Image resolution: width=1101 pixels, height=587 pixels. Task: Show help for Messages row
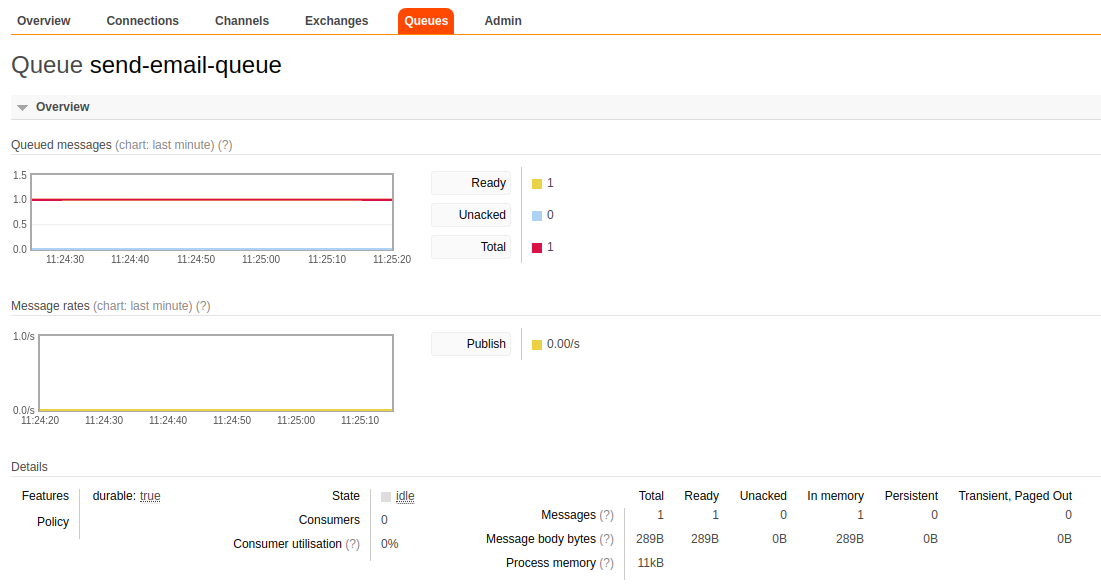tap(606, 515)
